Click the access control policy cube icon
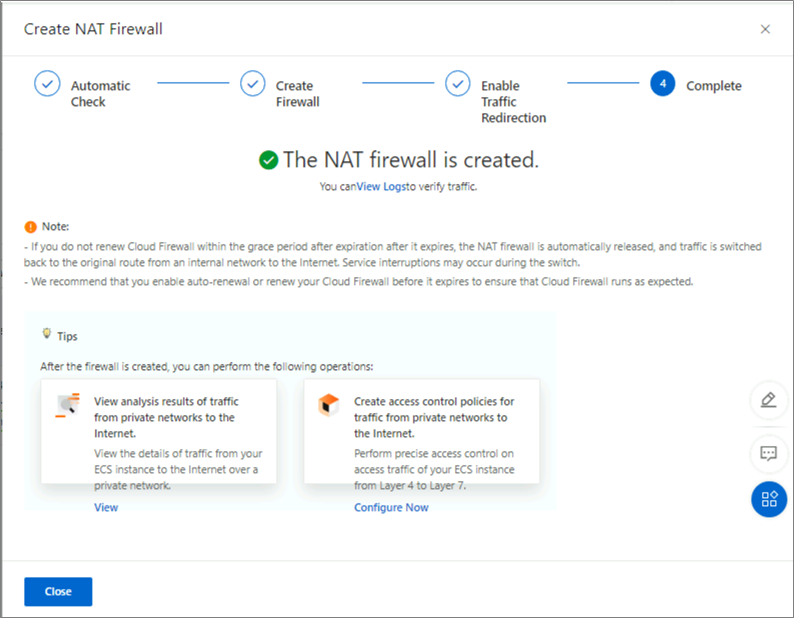Image resolution: width=794 pixels, height=618 pixels. tap(329, 405)
